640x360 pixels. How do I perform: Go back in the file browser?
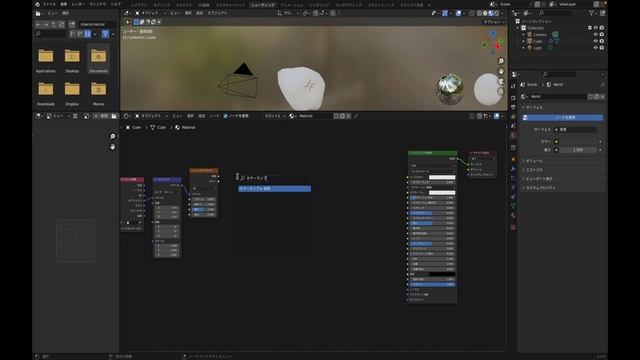tap(38, 24)
